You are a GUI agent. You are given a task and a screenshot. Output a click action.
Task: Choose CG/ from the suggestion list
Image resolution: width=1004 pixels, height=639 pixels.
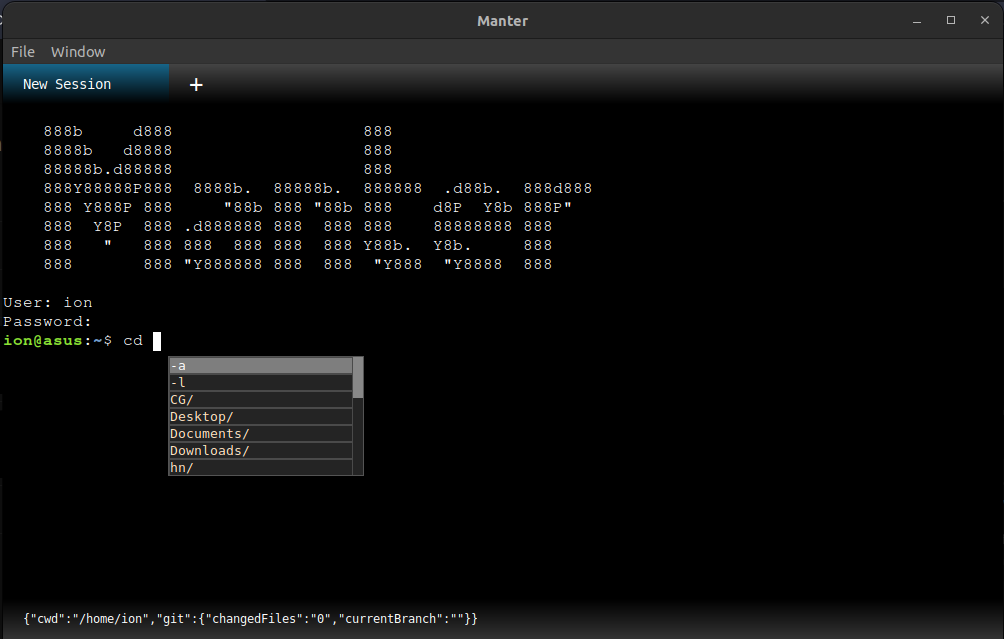(261, 400)
